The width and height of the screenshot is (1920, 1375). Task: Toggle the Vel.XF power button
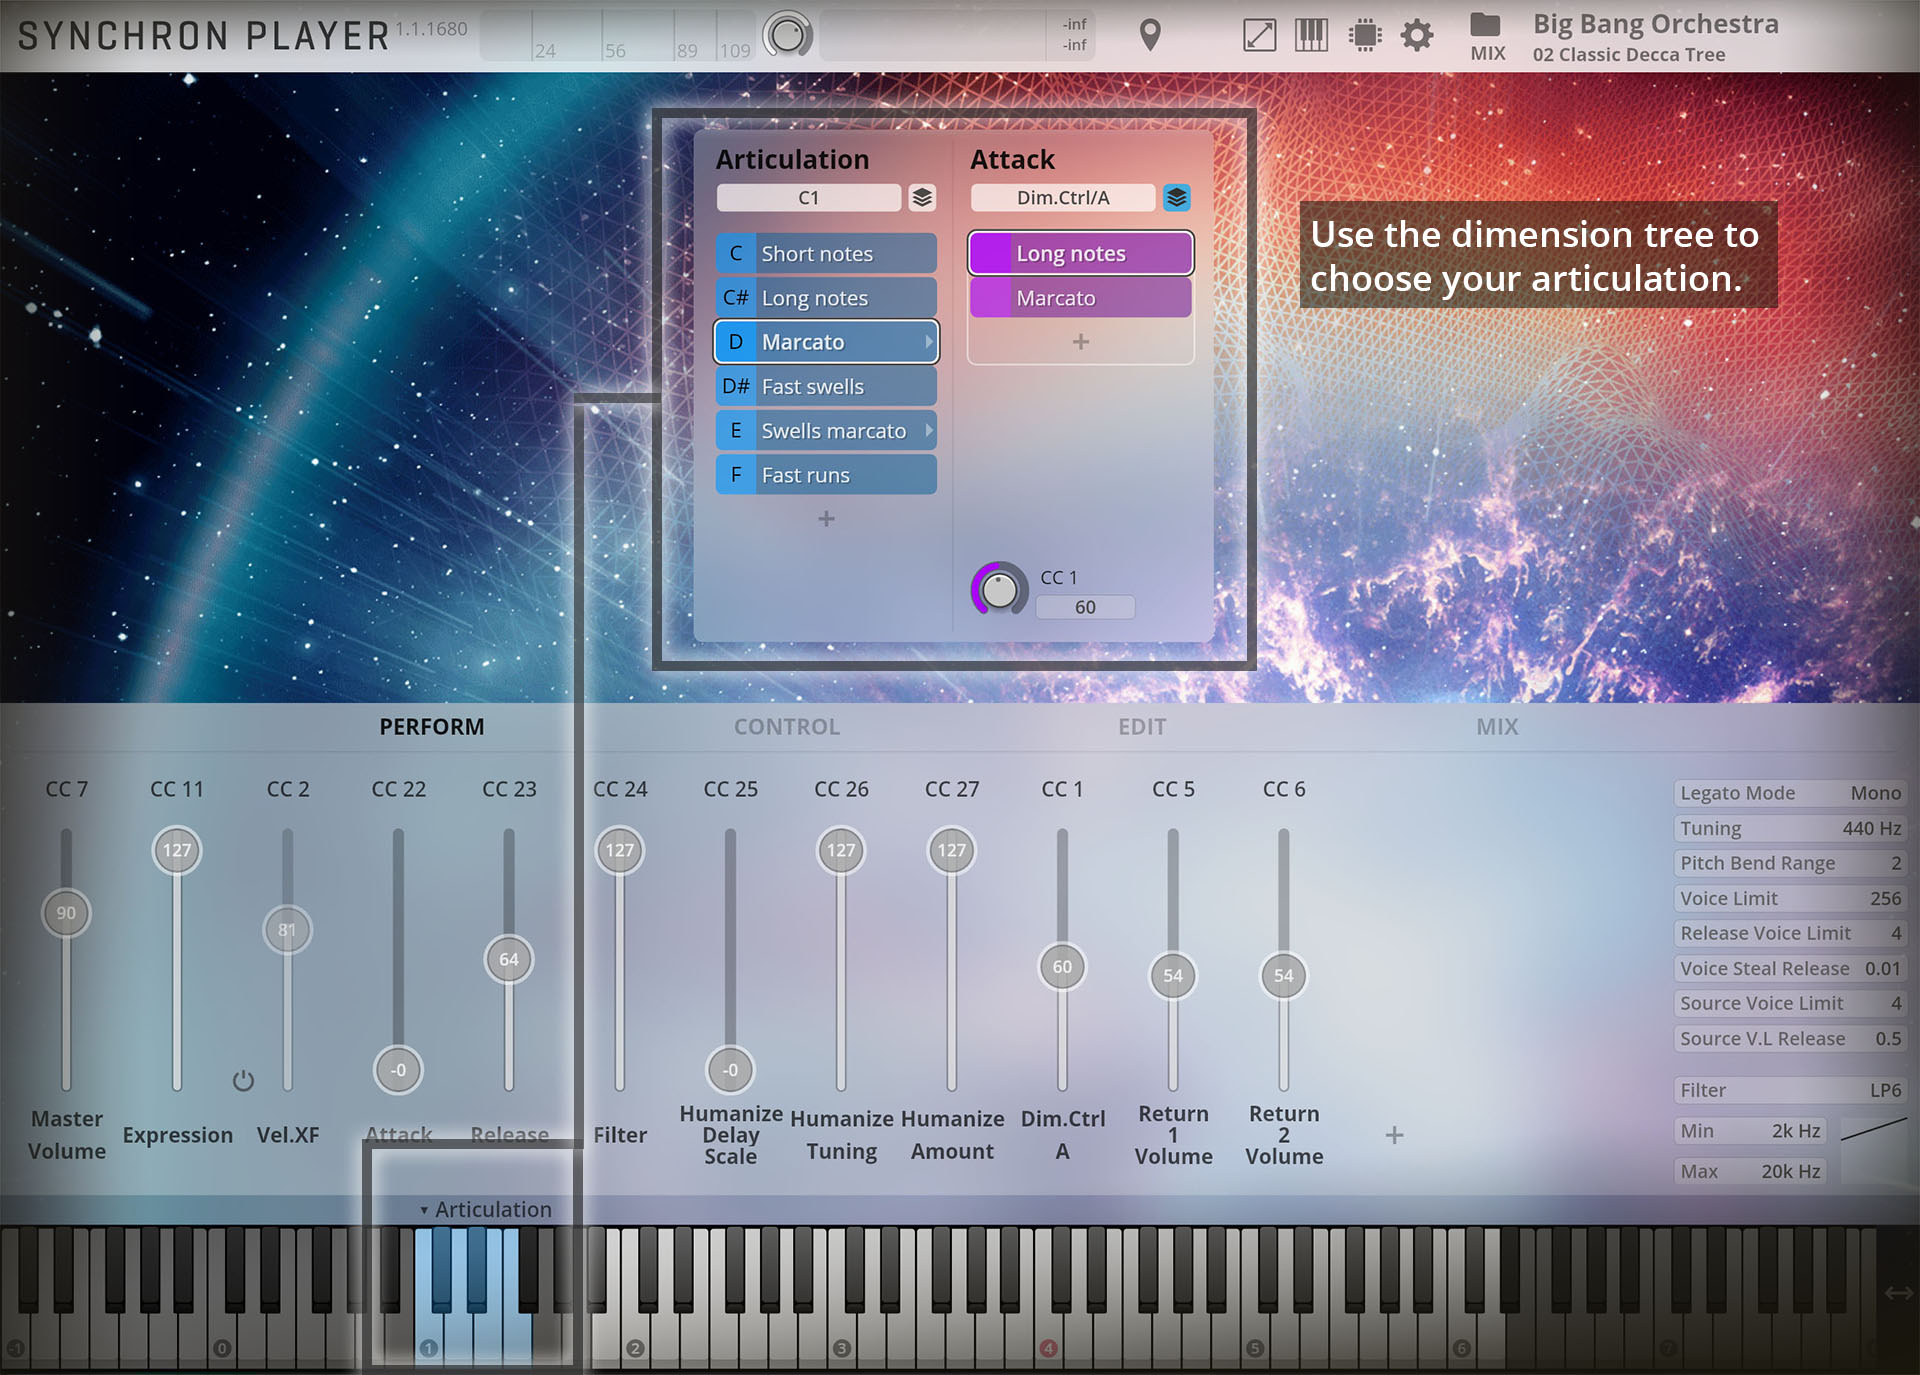[x=243, y=1081]
